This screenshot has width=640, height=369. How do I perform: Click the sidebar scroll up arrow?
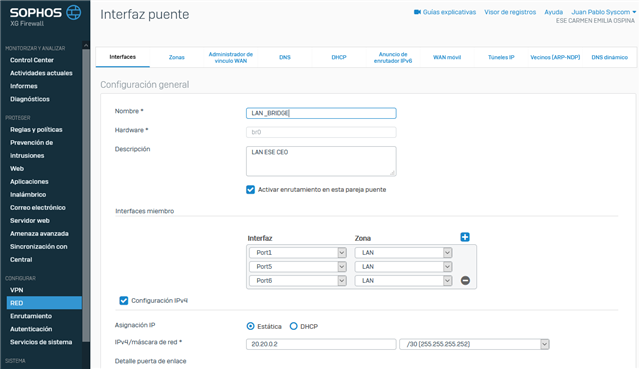pyautogui.click(x=86, y=45)
